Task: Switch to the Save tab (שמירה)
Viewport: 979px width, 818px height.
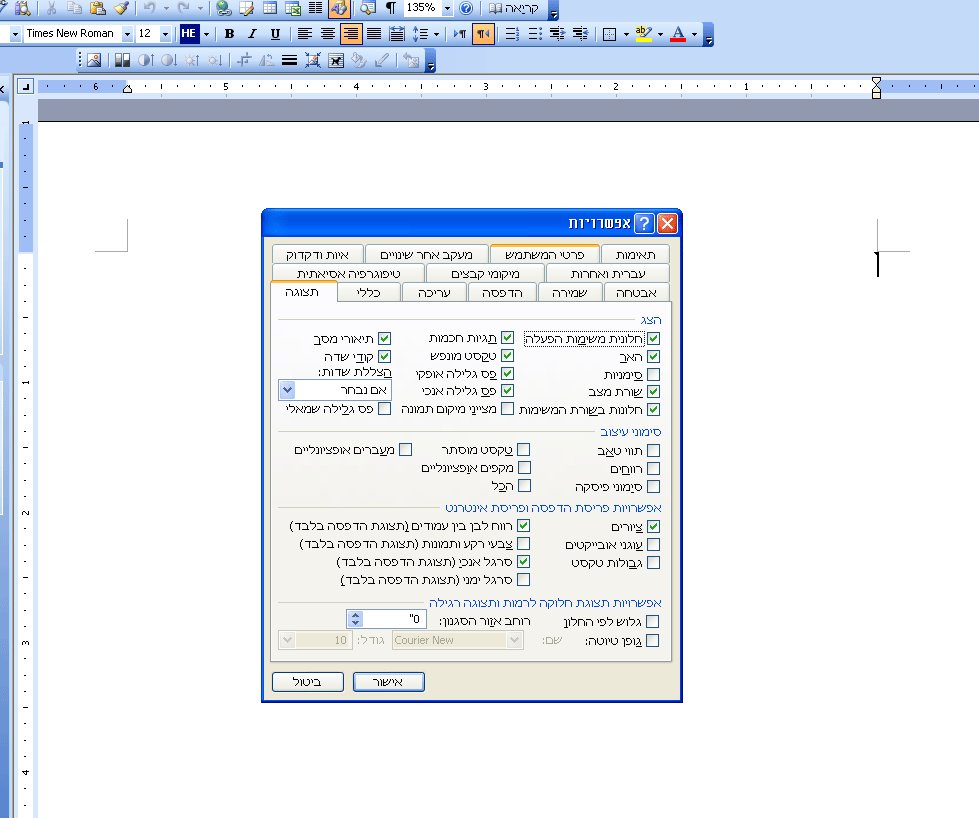Action: point(570,292)
